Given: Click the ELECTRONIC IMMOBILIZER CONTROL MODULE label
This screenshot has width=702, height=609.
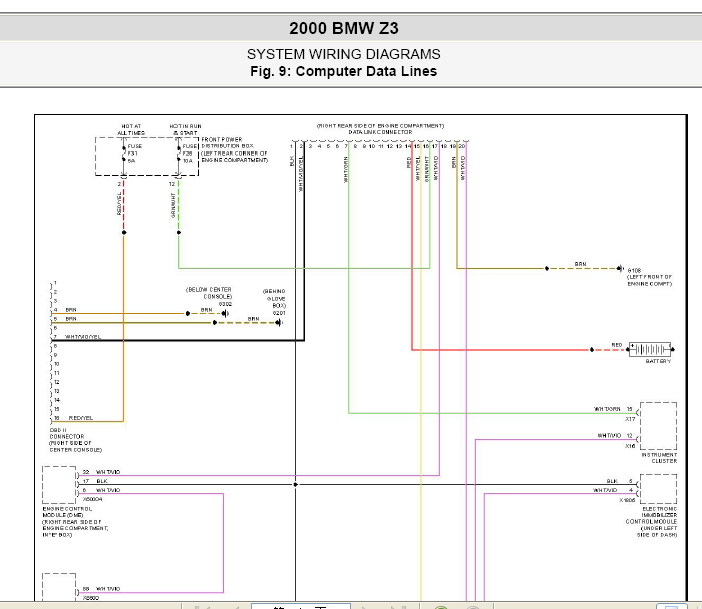Looking at the screenshot, I should (x=651, y=515).
